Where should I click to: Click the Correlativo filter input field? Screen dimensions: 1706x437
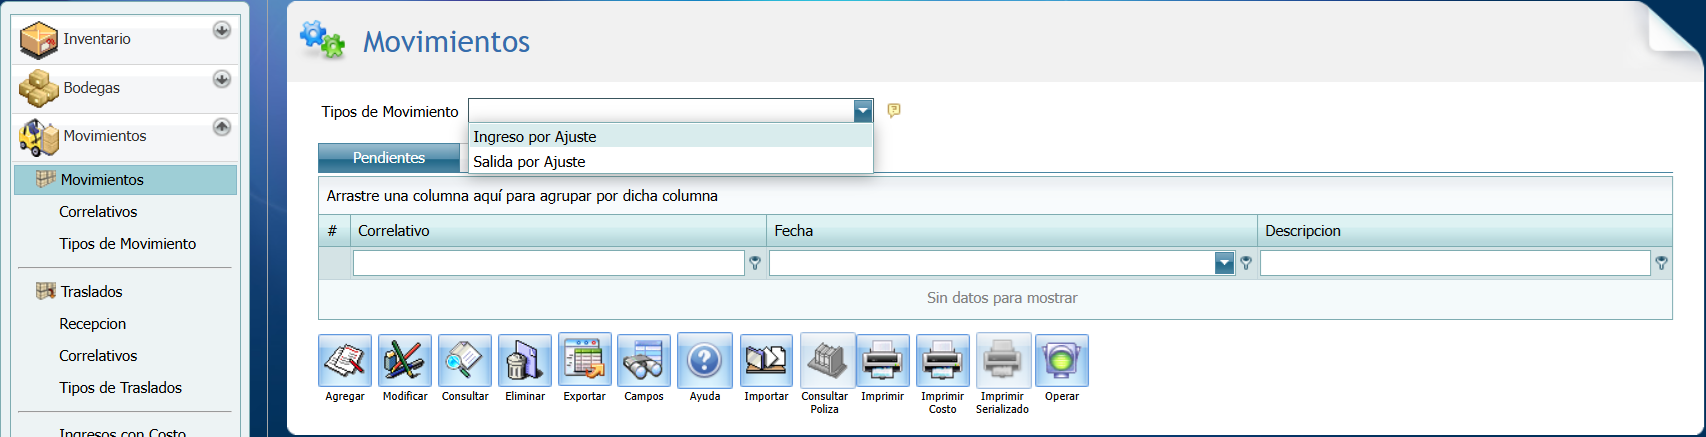548,263
